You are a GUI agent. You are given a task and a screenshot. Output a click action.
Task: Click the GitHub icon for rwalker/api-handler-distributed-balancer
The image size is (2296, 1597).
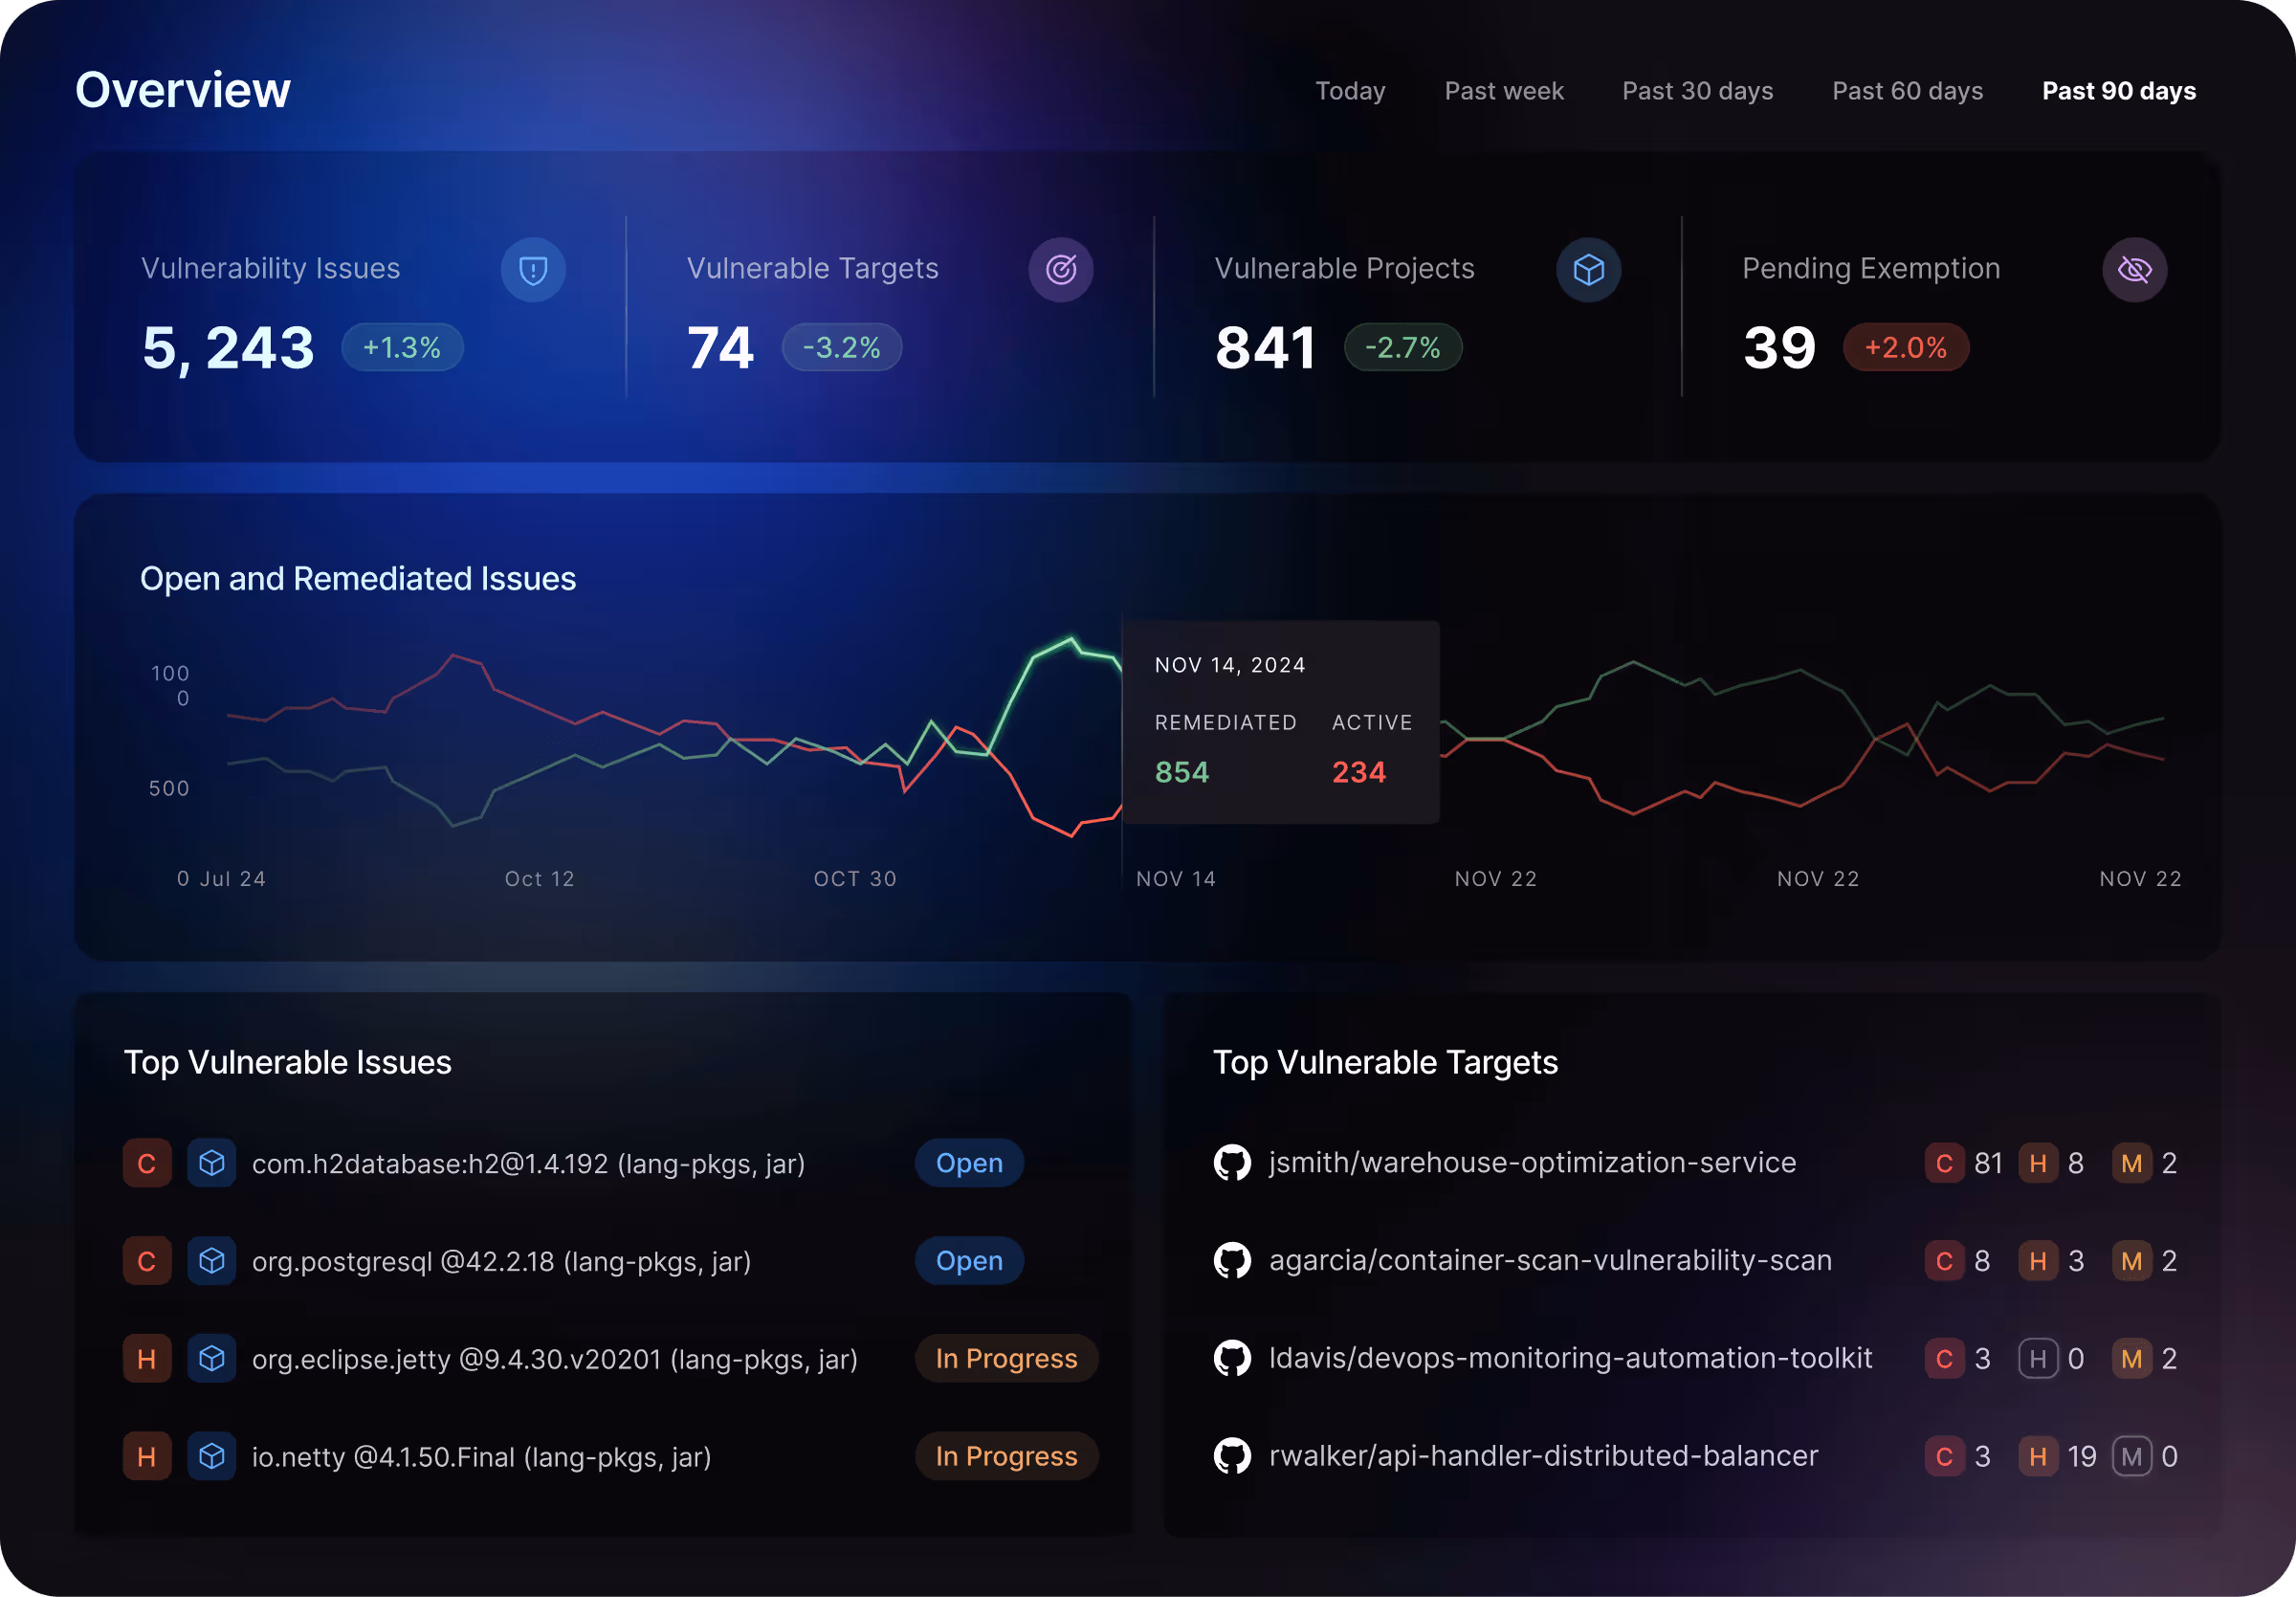pyautogui.click(x=1233, y=1457)
